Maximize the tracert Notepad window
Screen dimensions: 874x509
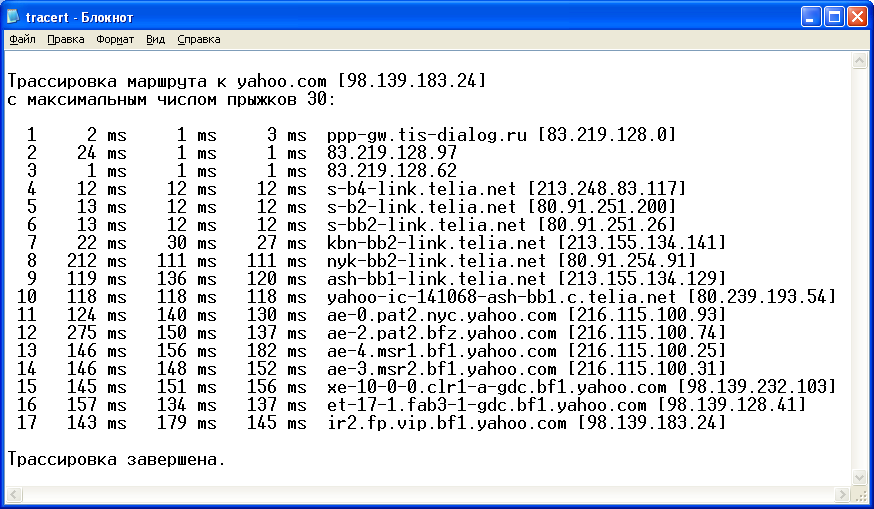click(x=834, y=17)
